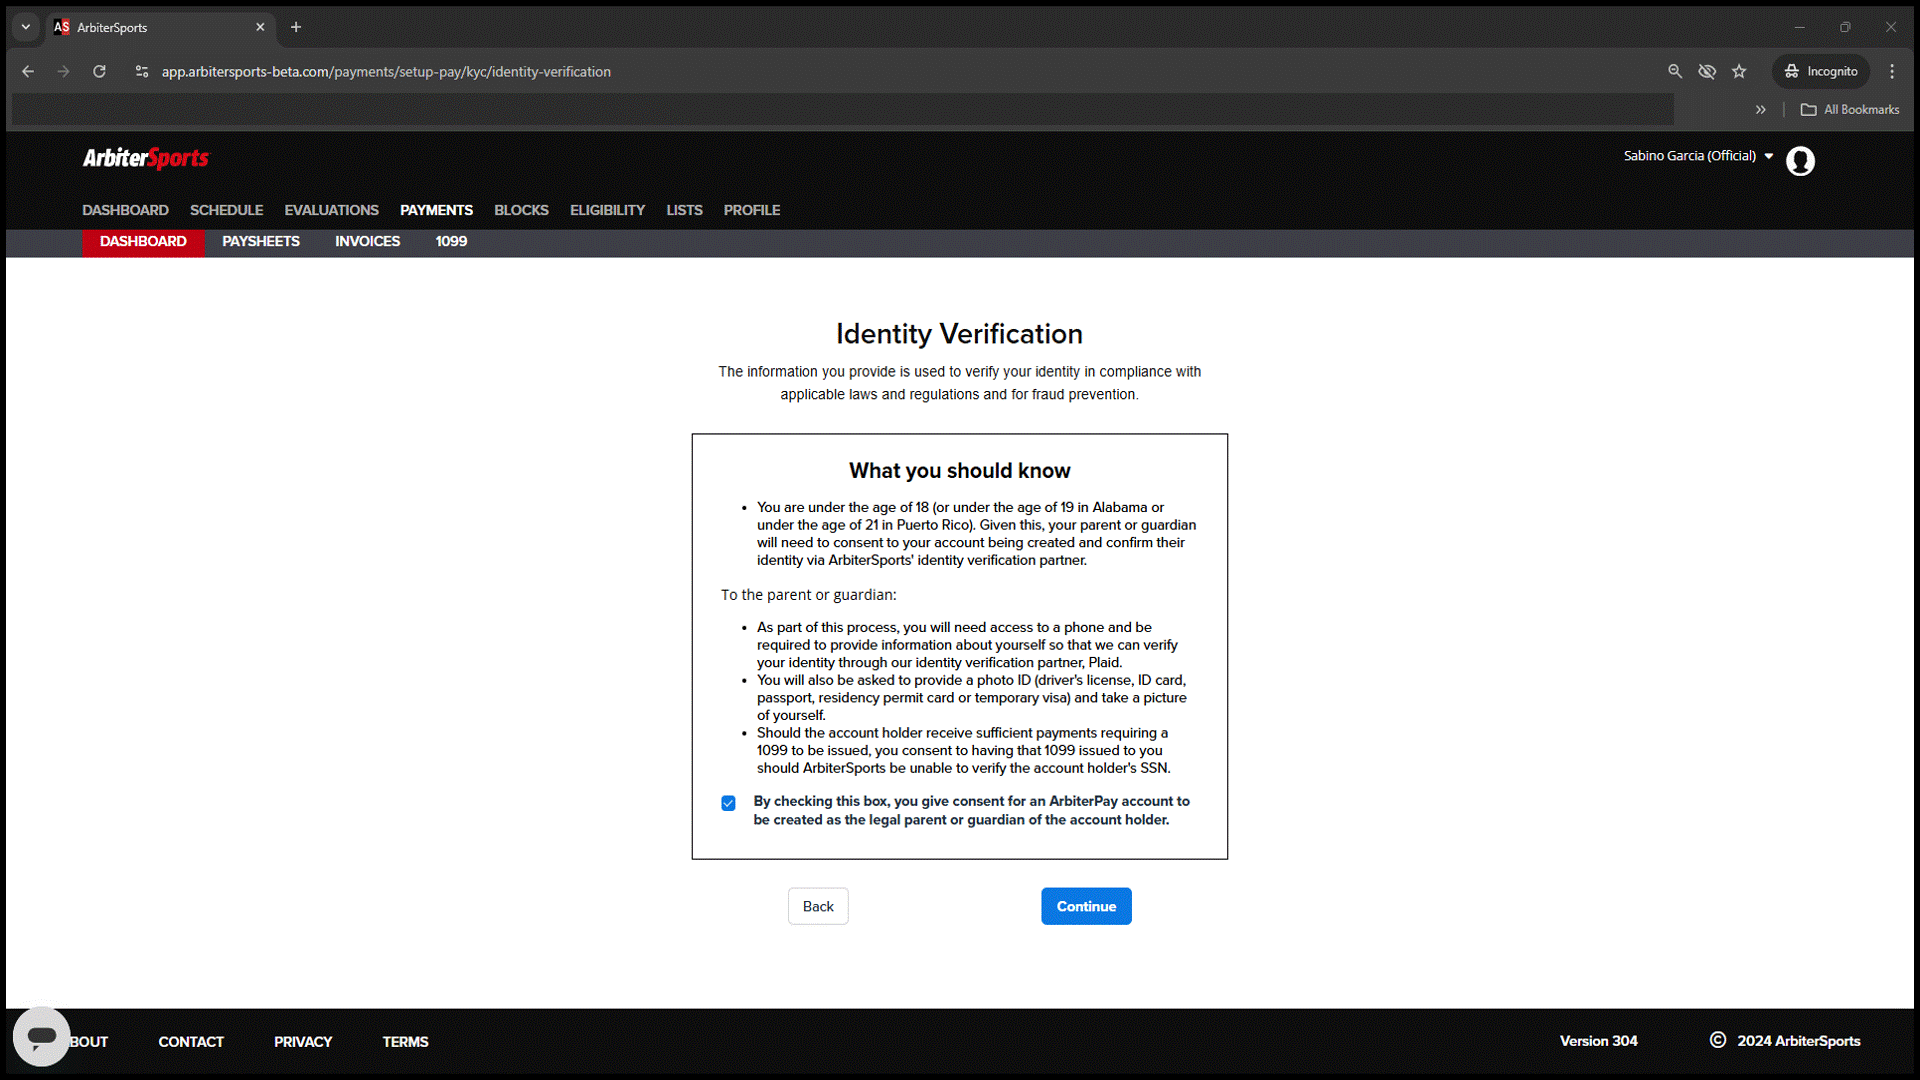This screenshot has width=1920, height=1080.
Task: Open the chat support bubble
Action: 42,1036
